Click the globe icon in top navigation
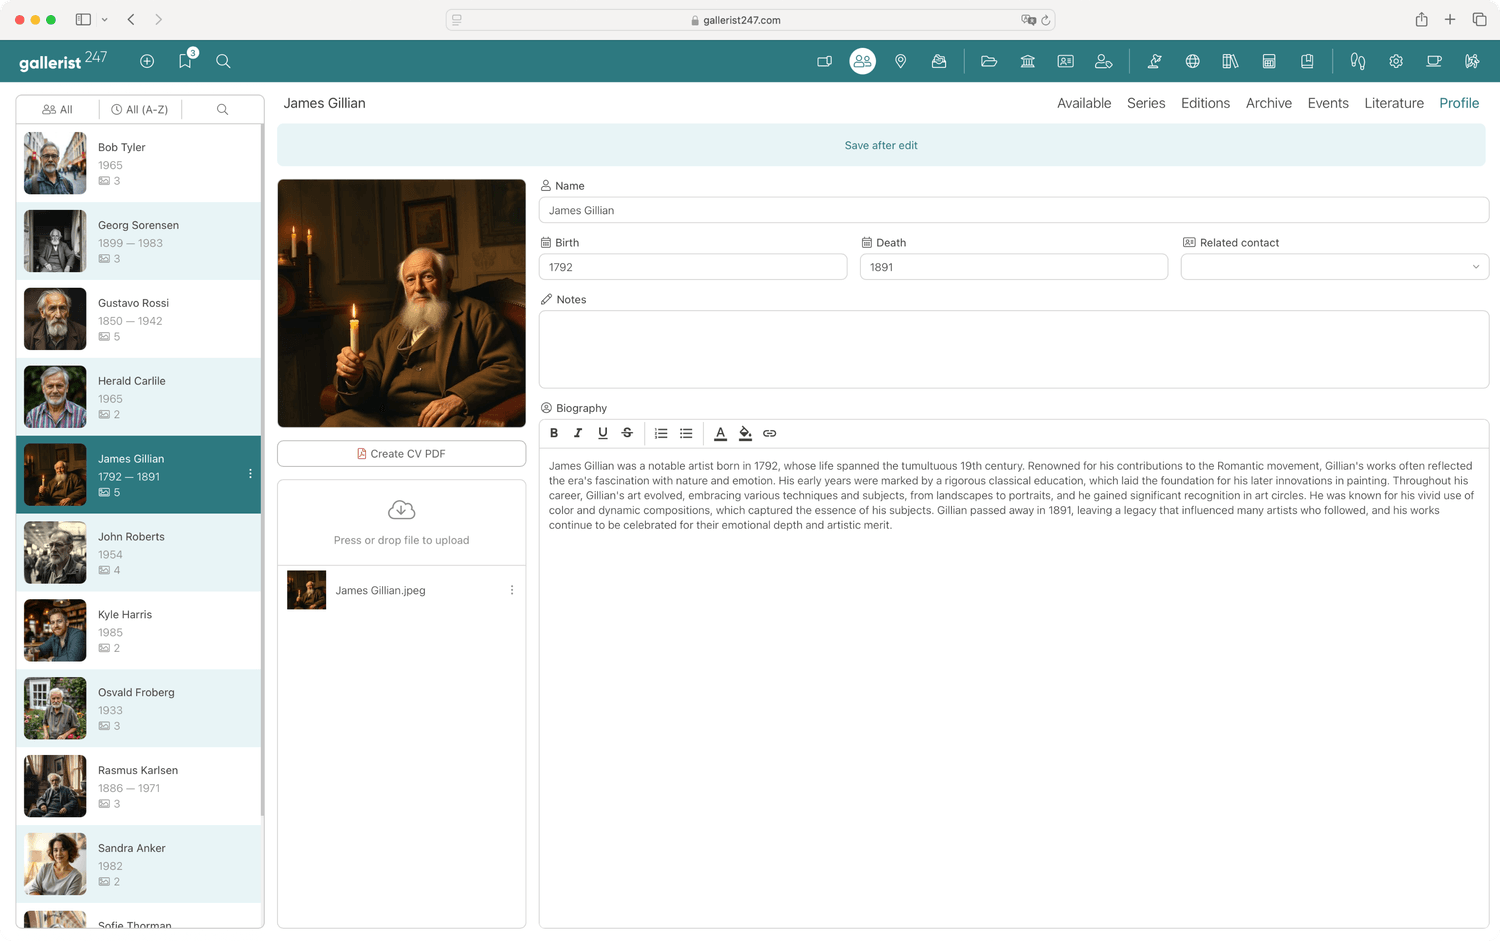Image resolution: width=1500 pixels, height=941 pixels. click(1192, 61)
